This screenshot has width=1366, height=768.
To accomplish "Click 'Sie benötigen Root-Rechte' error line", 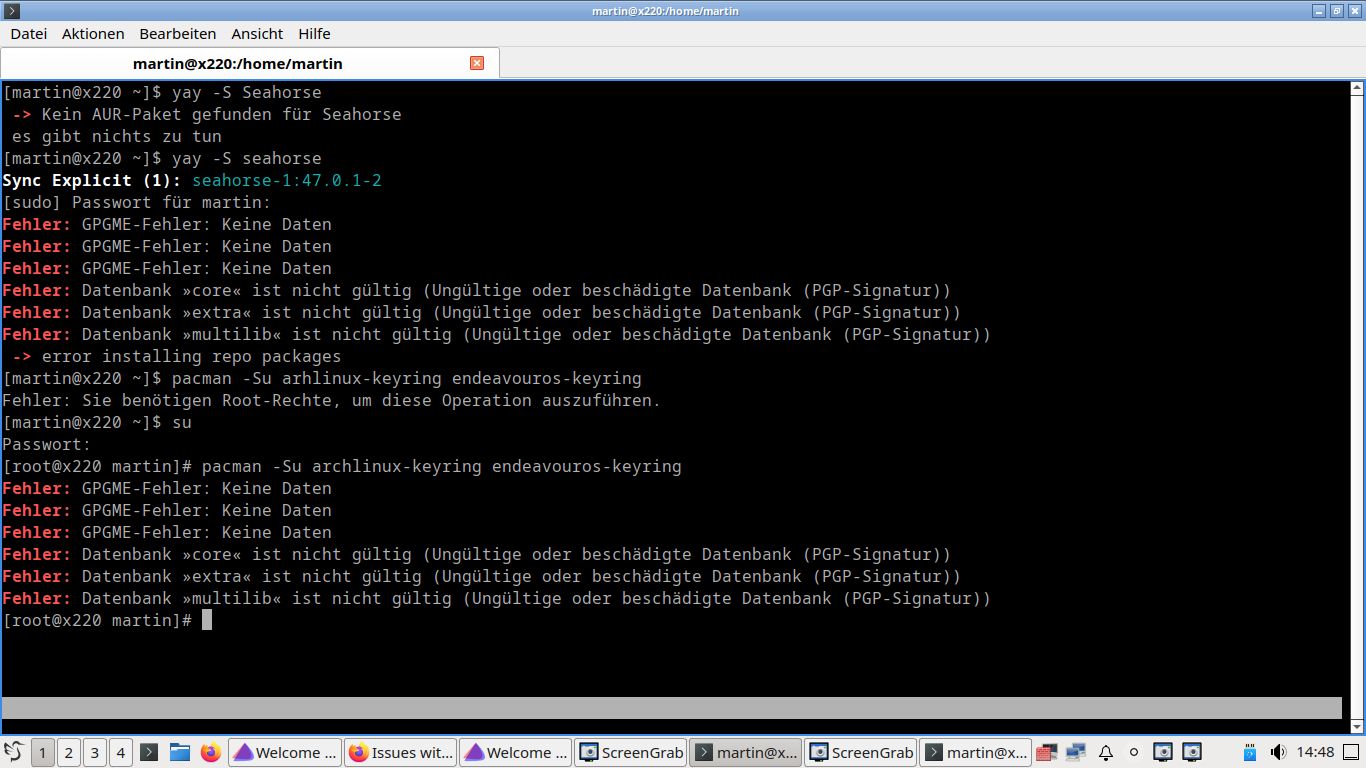I will pos(332,400).
